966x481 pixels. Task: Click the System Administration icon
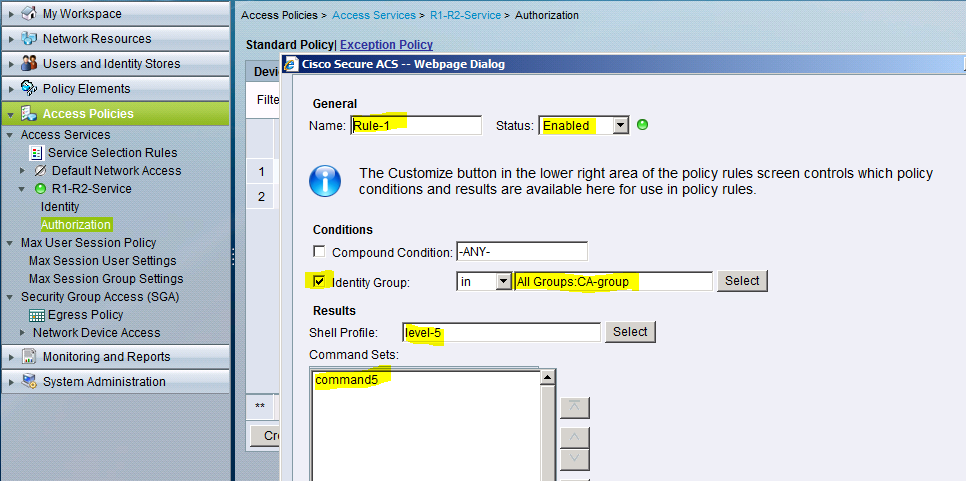(x=29, y=382)
